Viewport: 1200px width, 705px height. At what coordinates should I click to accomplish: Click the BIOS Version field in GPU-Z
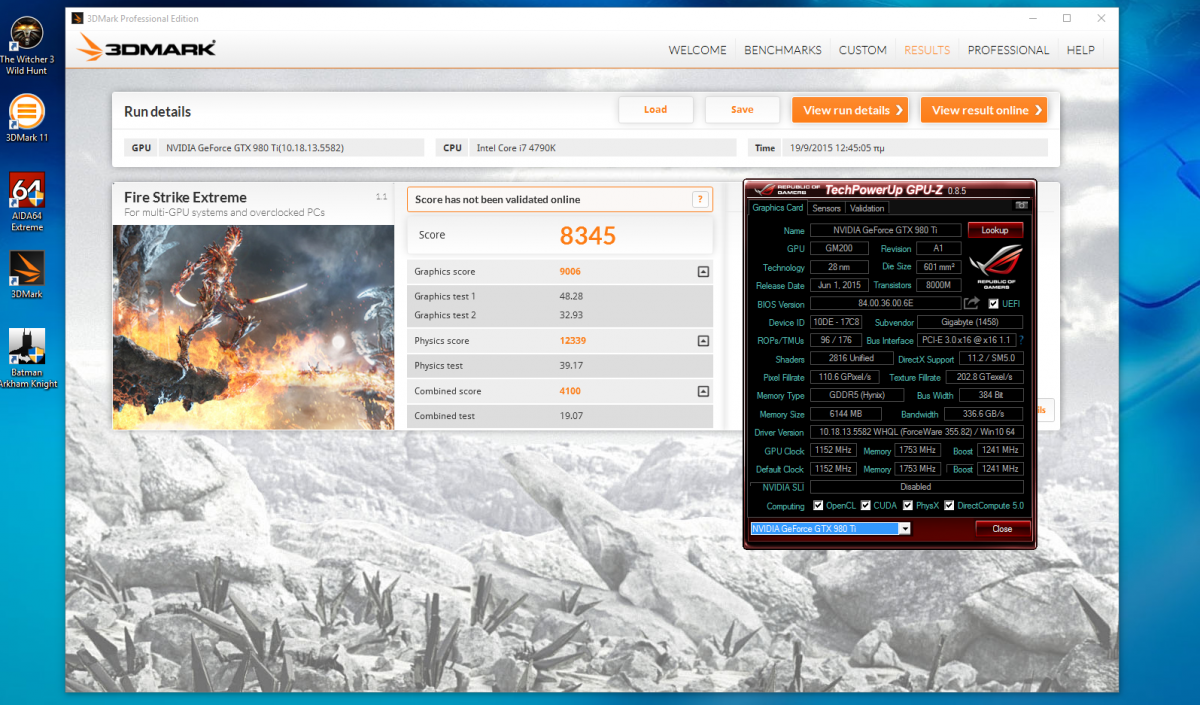(x=884, y=304)
